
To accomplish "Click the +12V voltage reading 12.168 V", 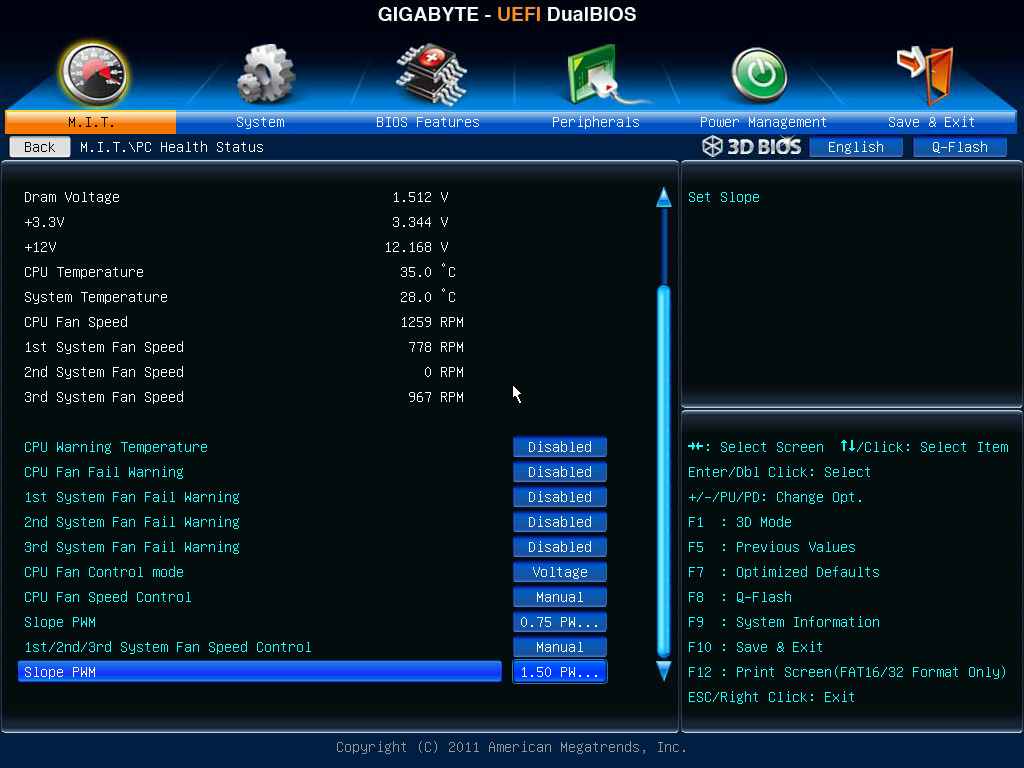I will click(416, 247).
